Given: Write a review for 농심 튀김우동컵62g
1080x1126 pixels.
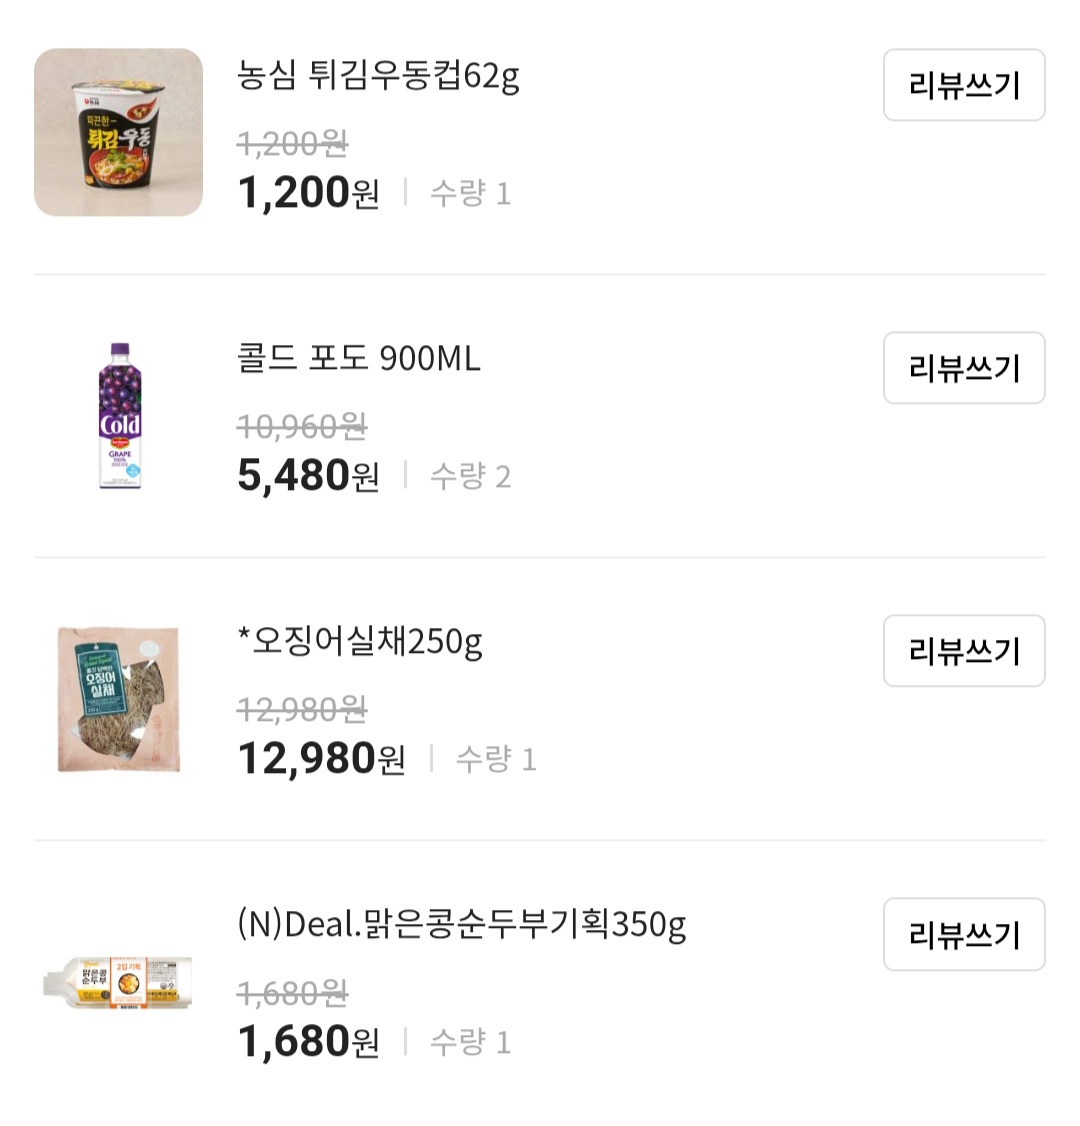Looking at the screenshot, I should click(963, 85).
